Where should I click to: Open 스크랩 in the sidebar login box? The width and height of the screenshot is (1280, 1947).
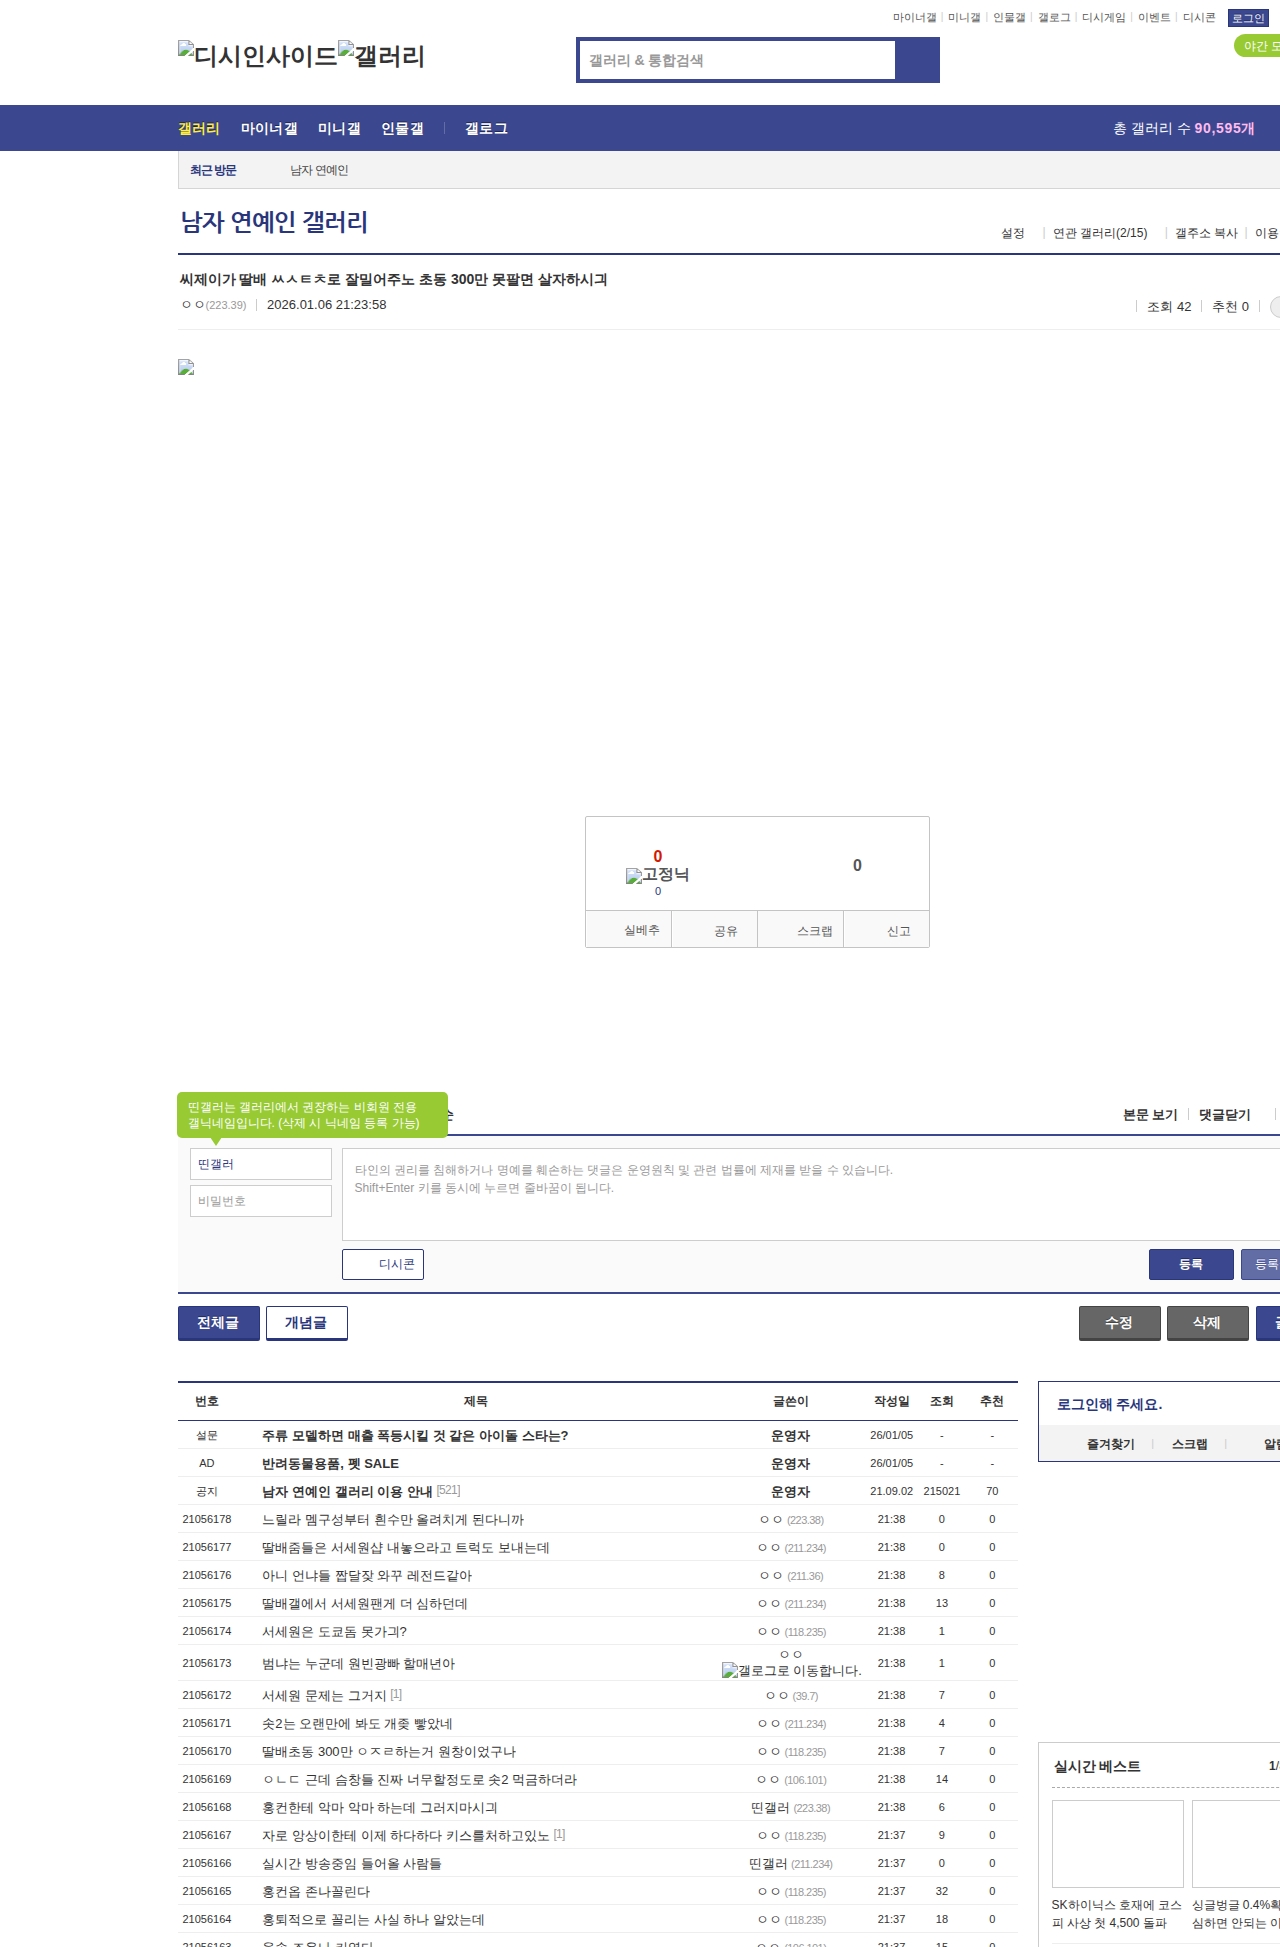pos(1189,1445)
